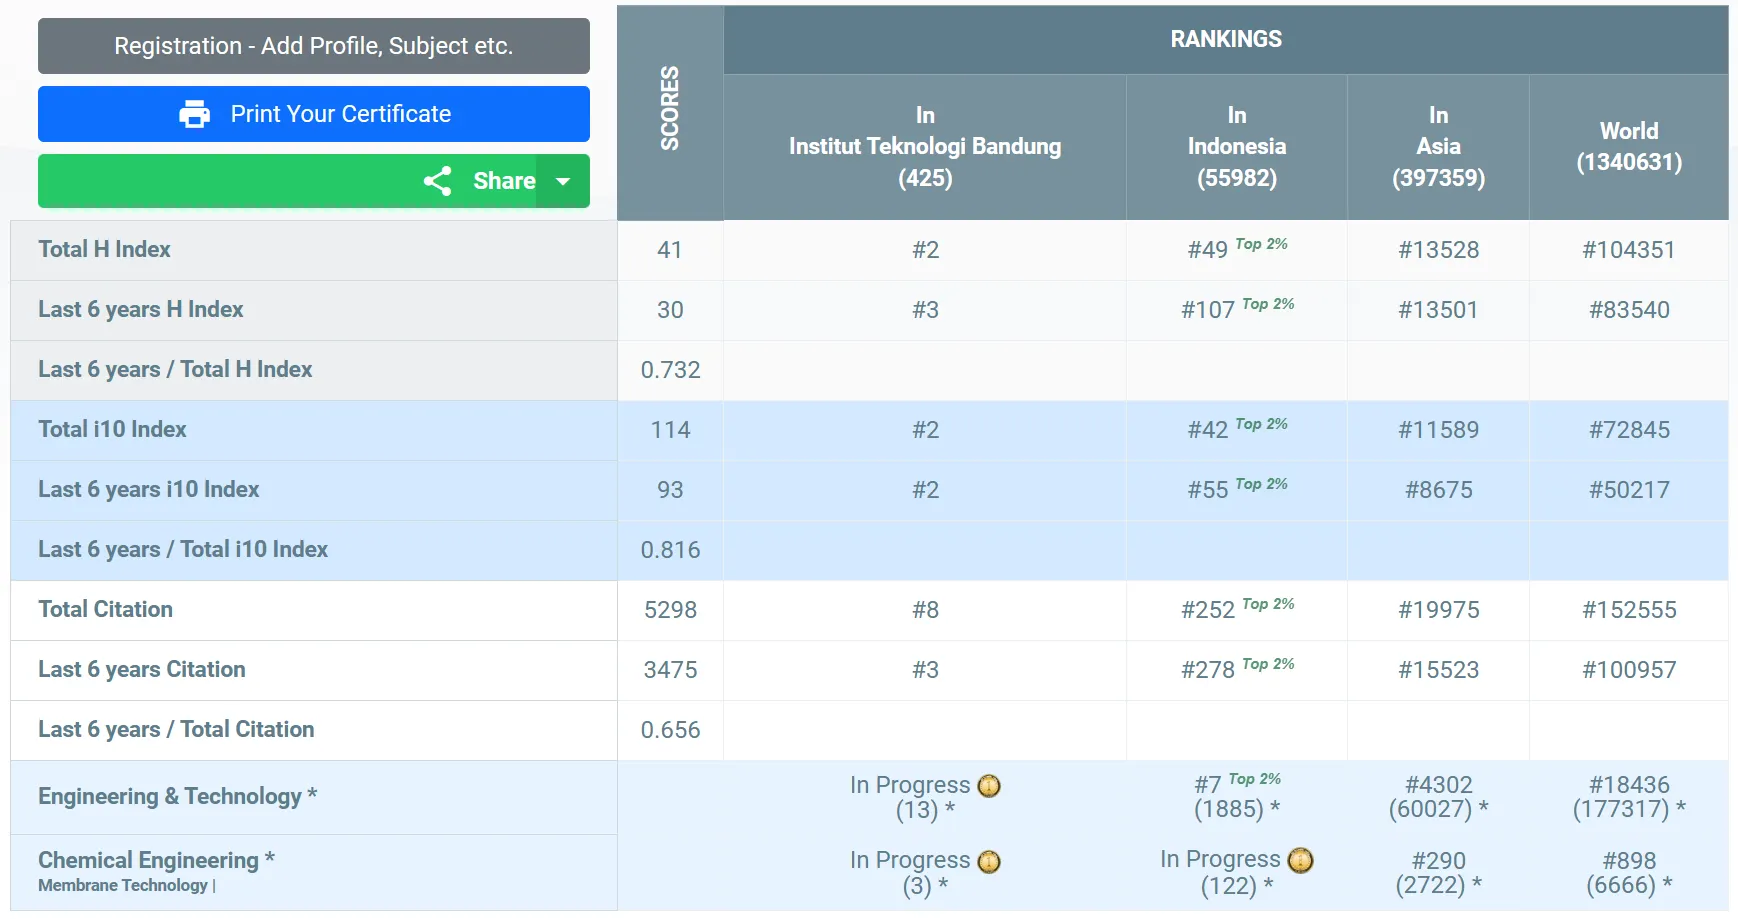Image resolution: width=1738 pixels, height=919 pixels.
Task: Click the Membrane Technology subject link
Action: click(123, 885)
